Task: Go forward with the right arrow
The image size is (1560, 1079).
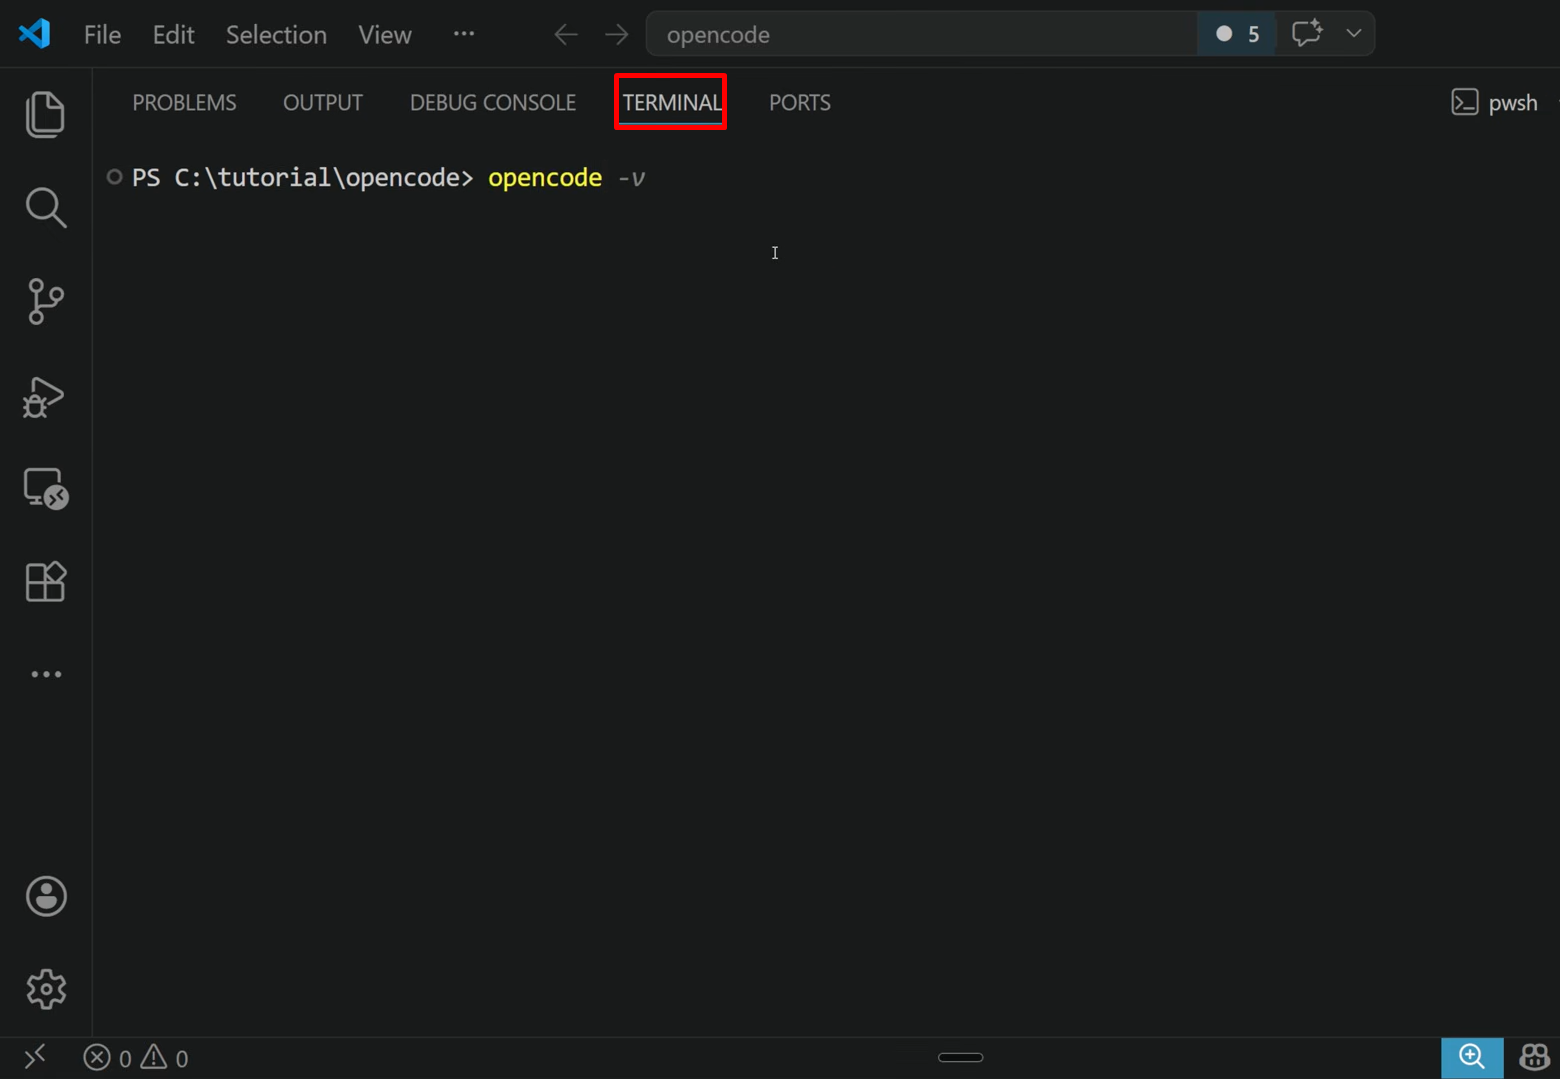Action: (x=616, y=34)
